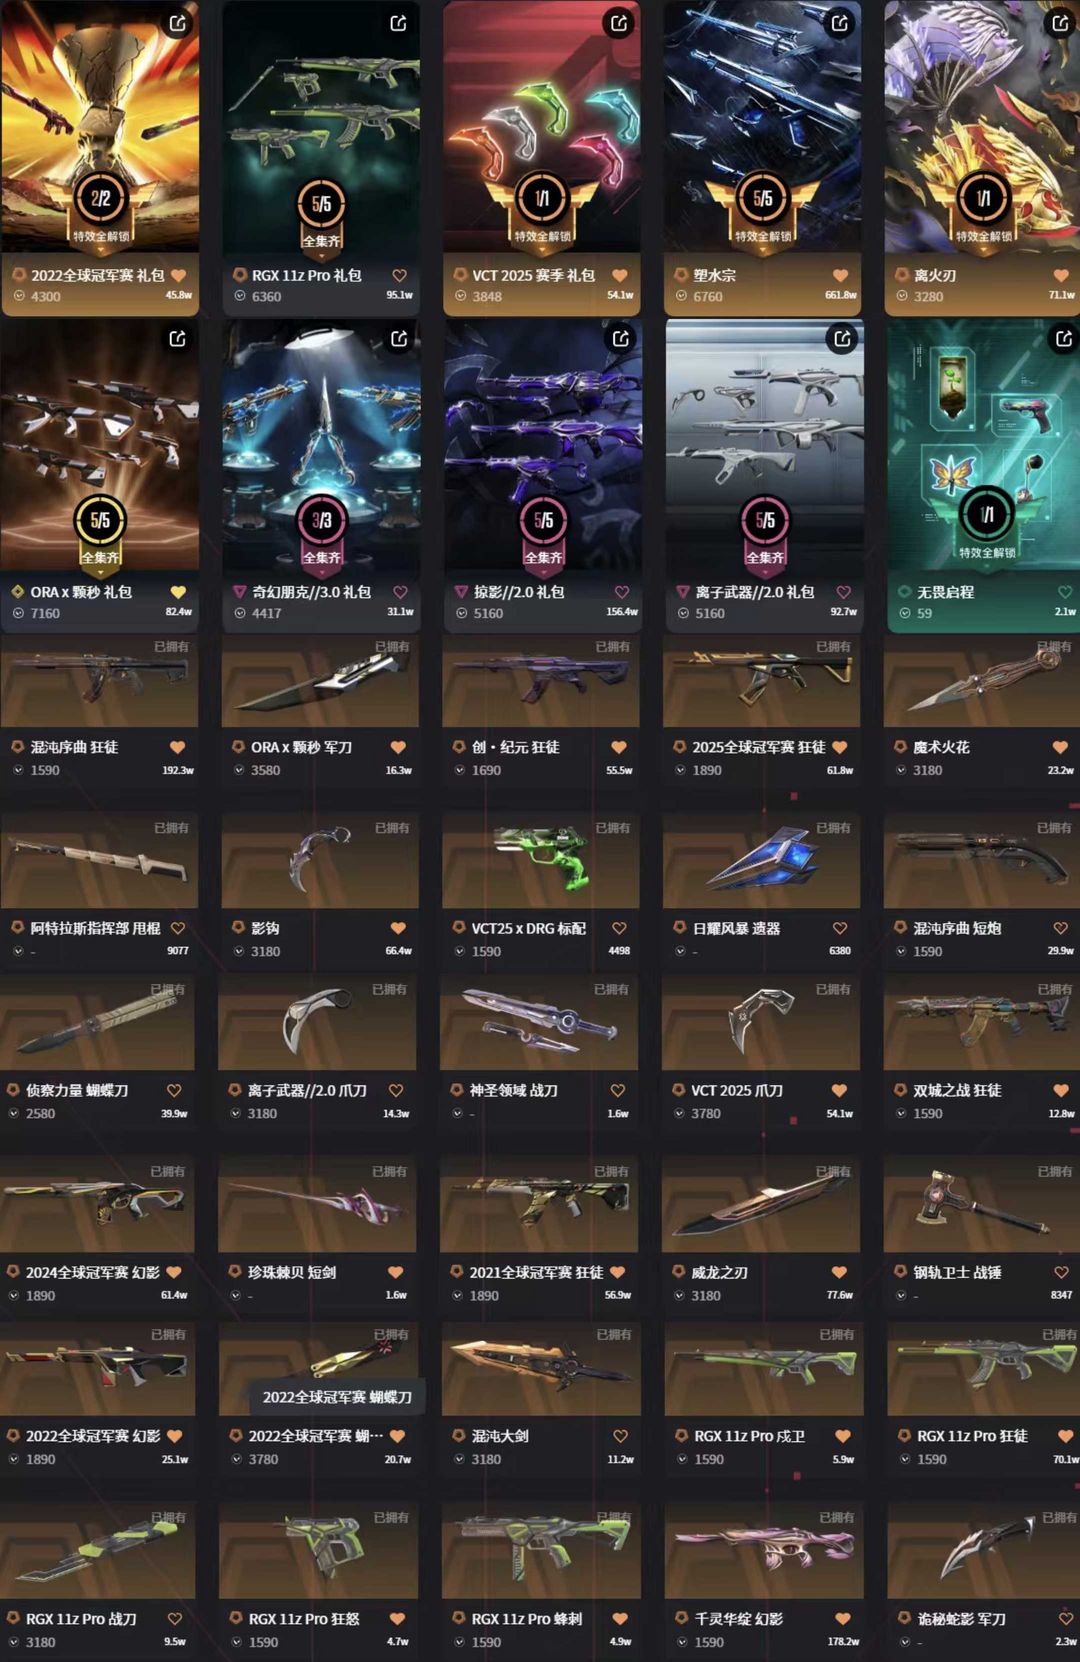
Task: Favorite the RGX 11z Pro 礼包 heart
Action: [399, 275]
